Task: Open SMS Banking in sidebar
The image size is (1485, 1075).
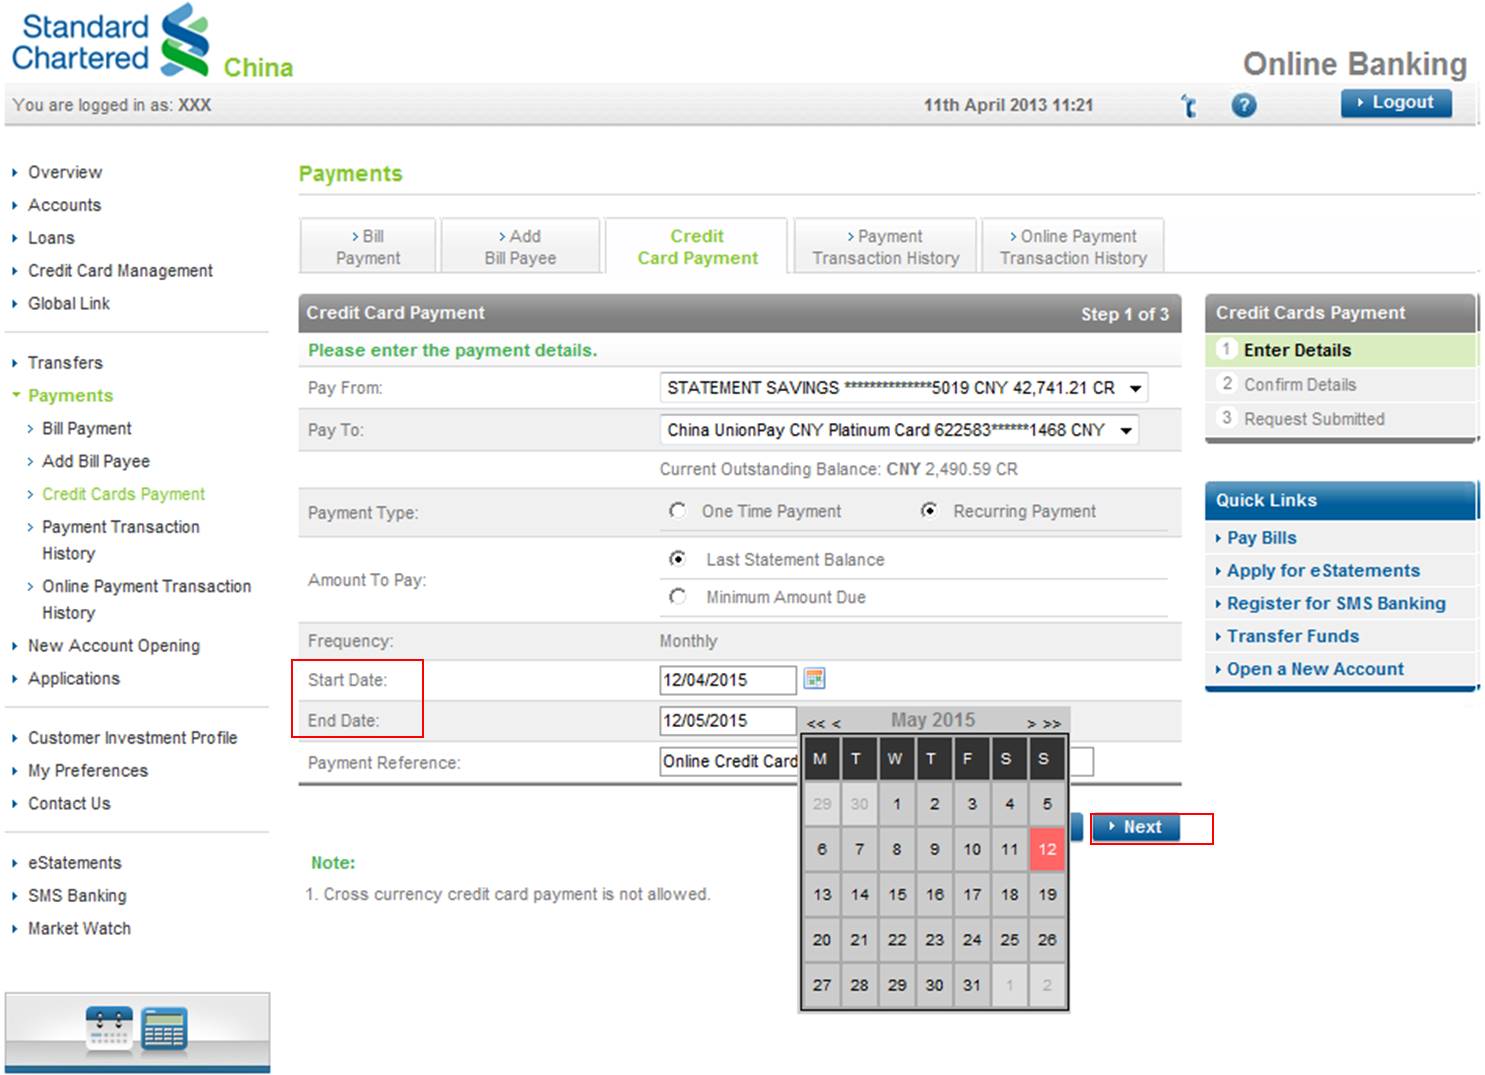Action: (x=77, y=895)
